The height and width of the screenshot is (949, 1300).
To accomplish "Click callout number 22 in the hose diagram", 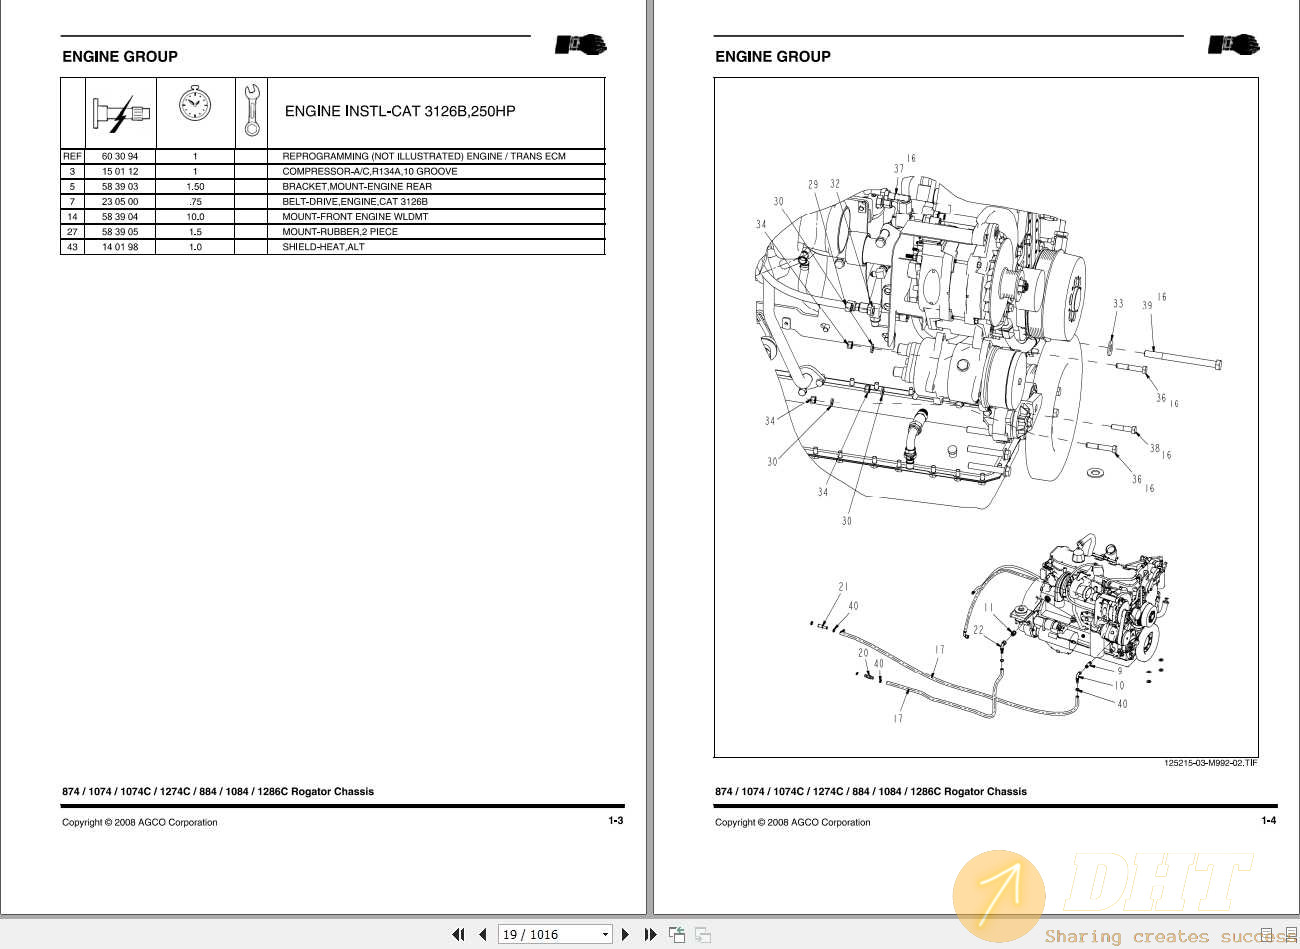I will pyautogui.click(x=979, y=630).
